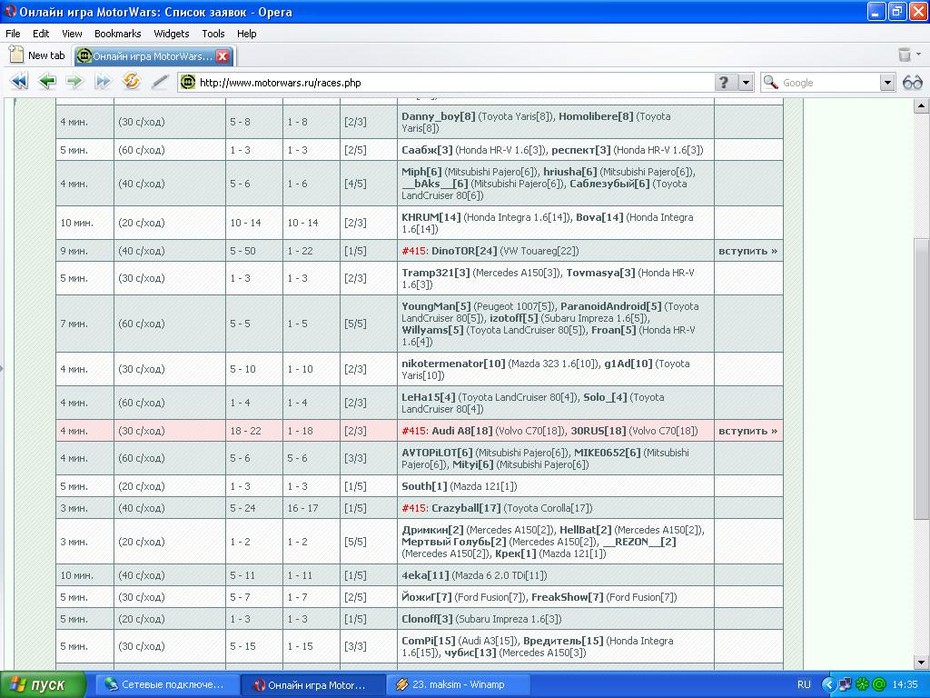The width and height of the screenshot is (930, 698).
Task: Click the RU language indicator
Action: [x=804, y=685]
